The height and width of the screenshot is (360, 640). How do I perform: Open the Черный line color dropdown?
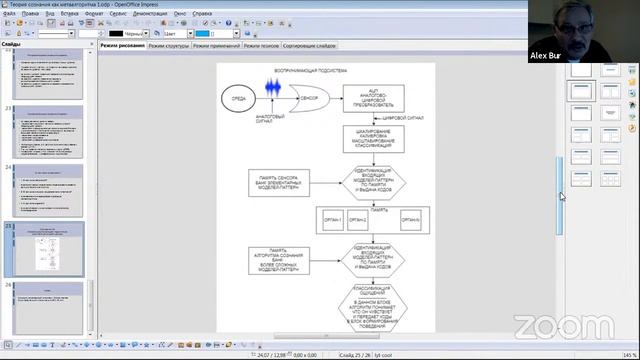pos(146,33)
